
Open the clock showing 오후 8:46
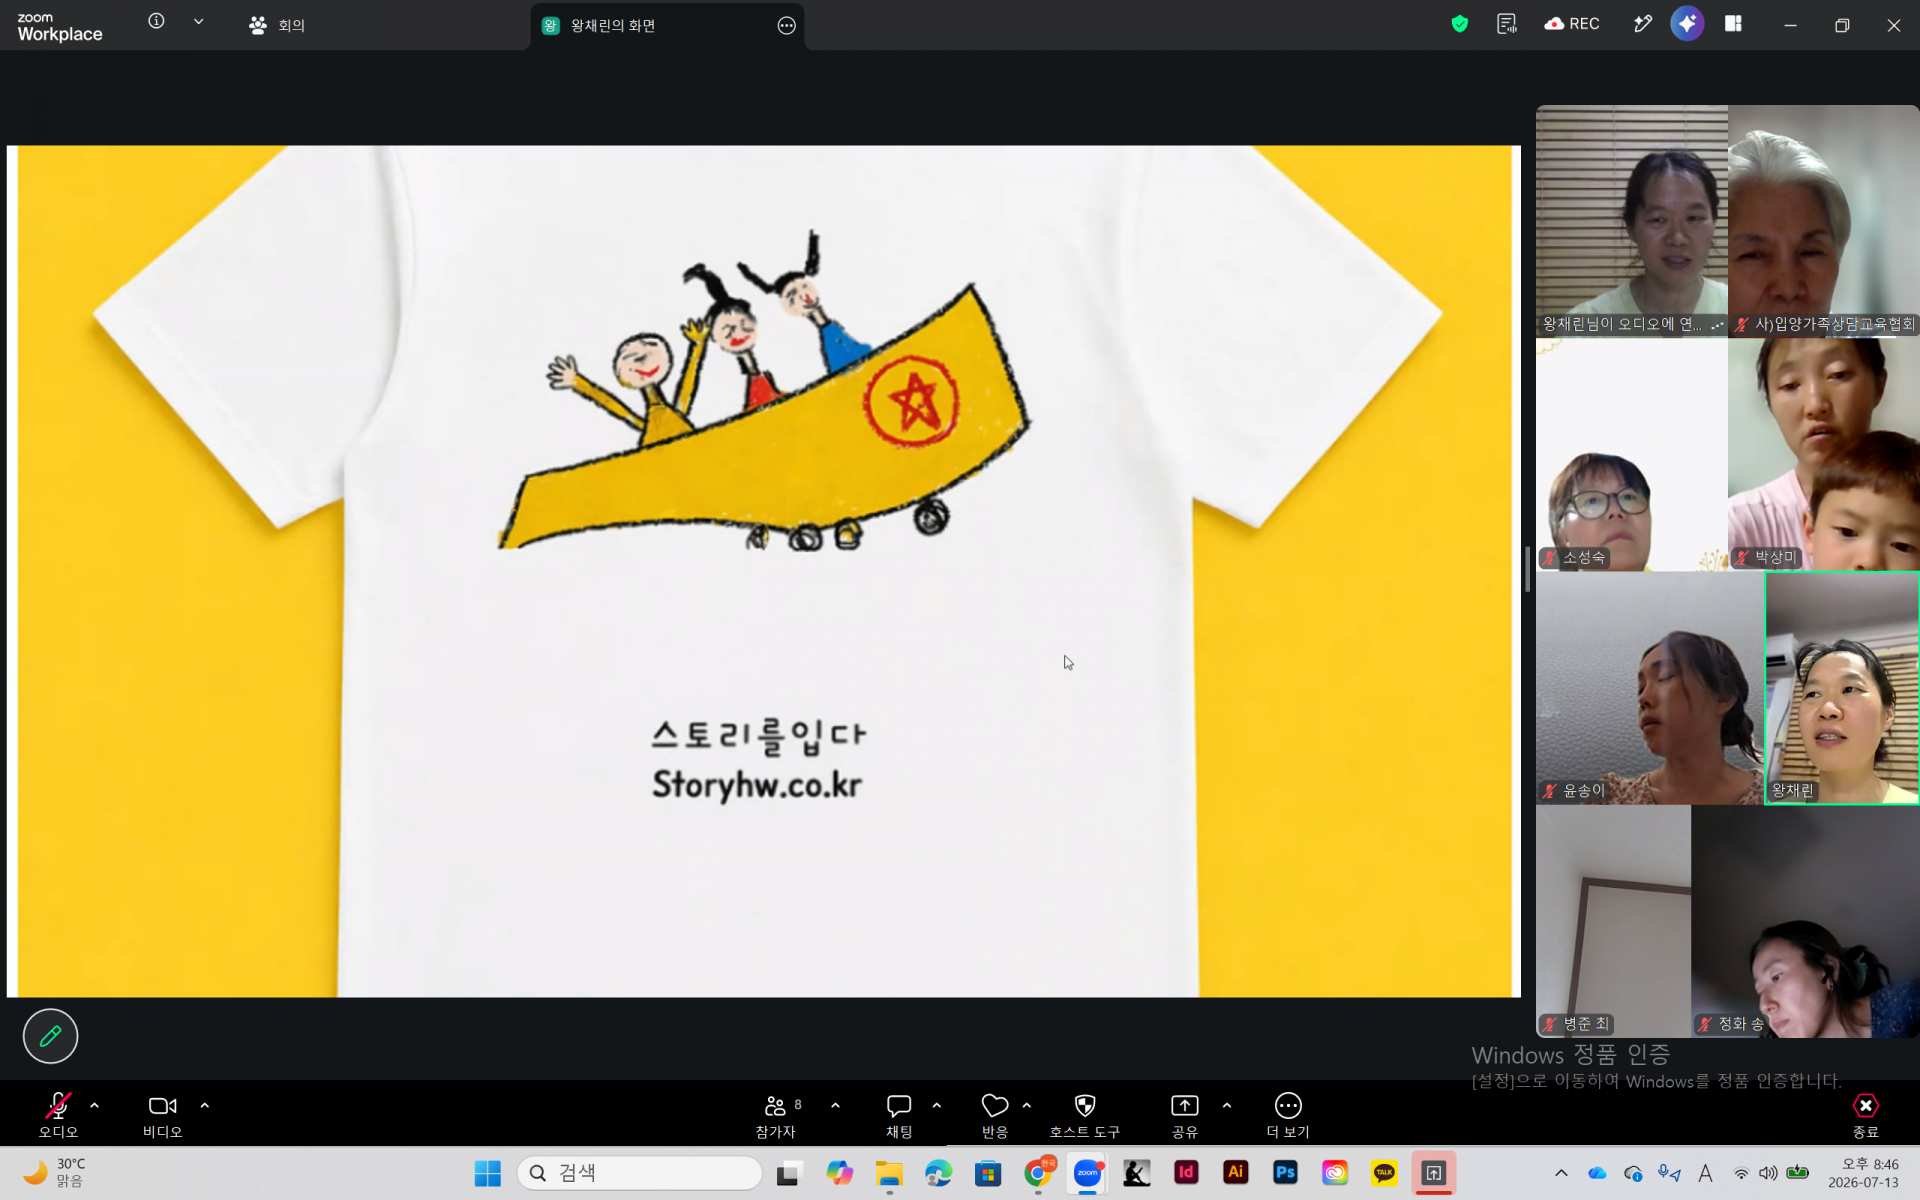1864,1173
